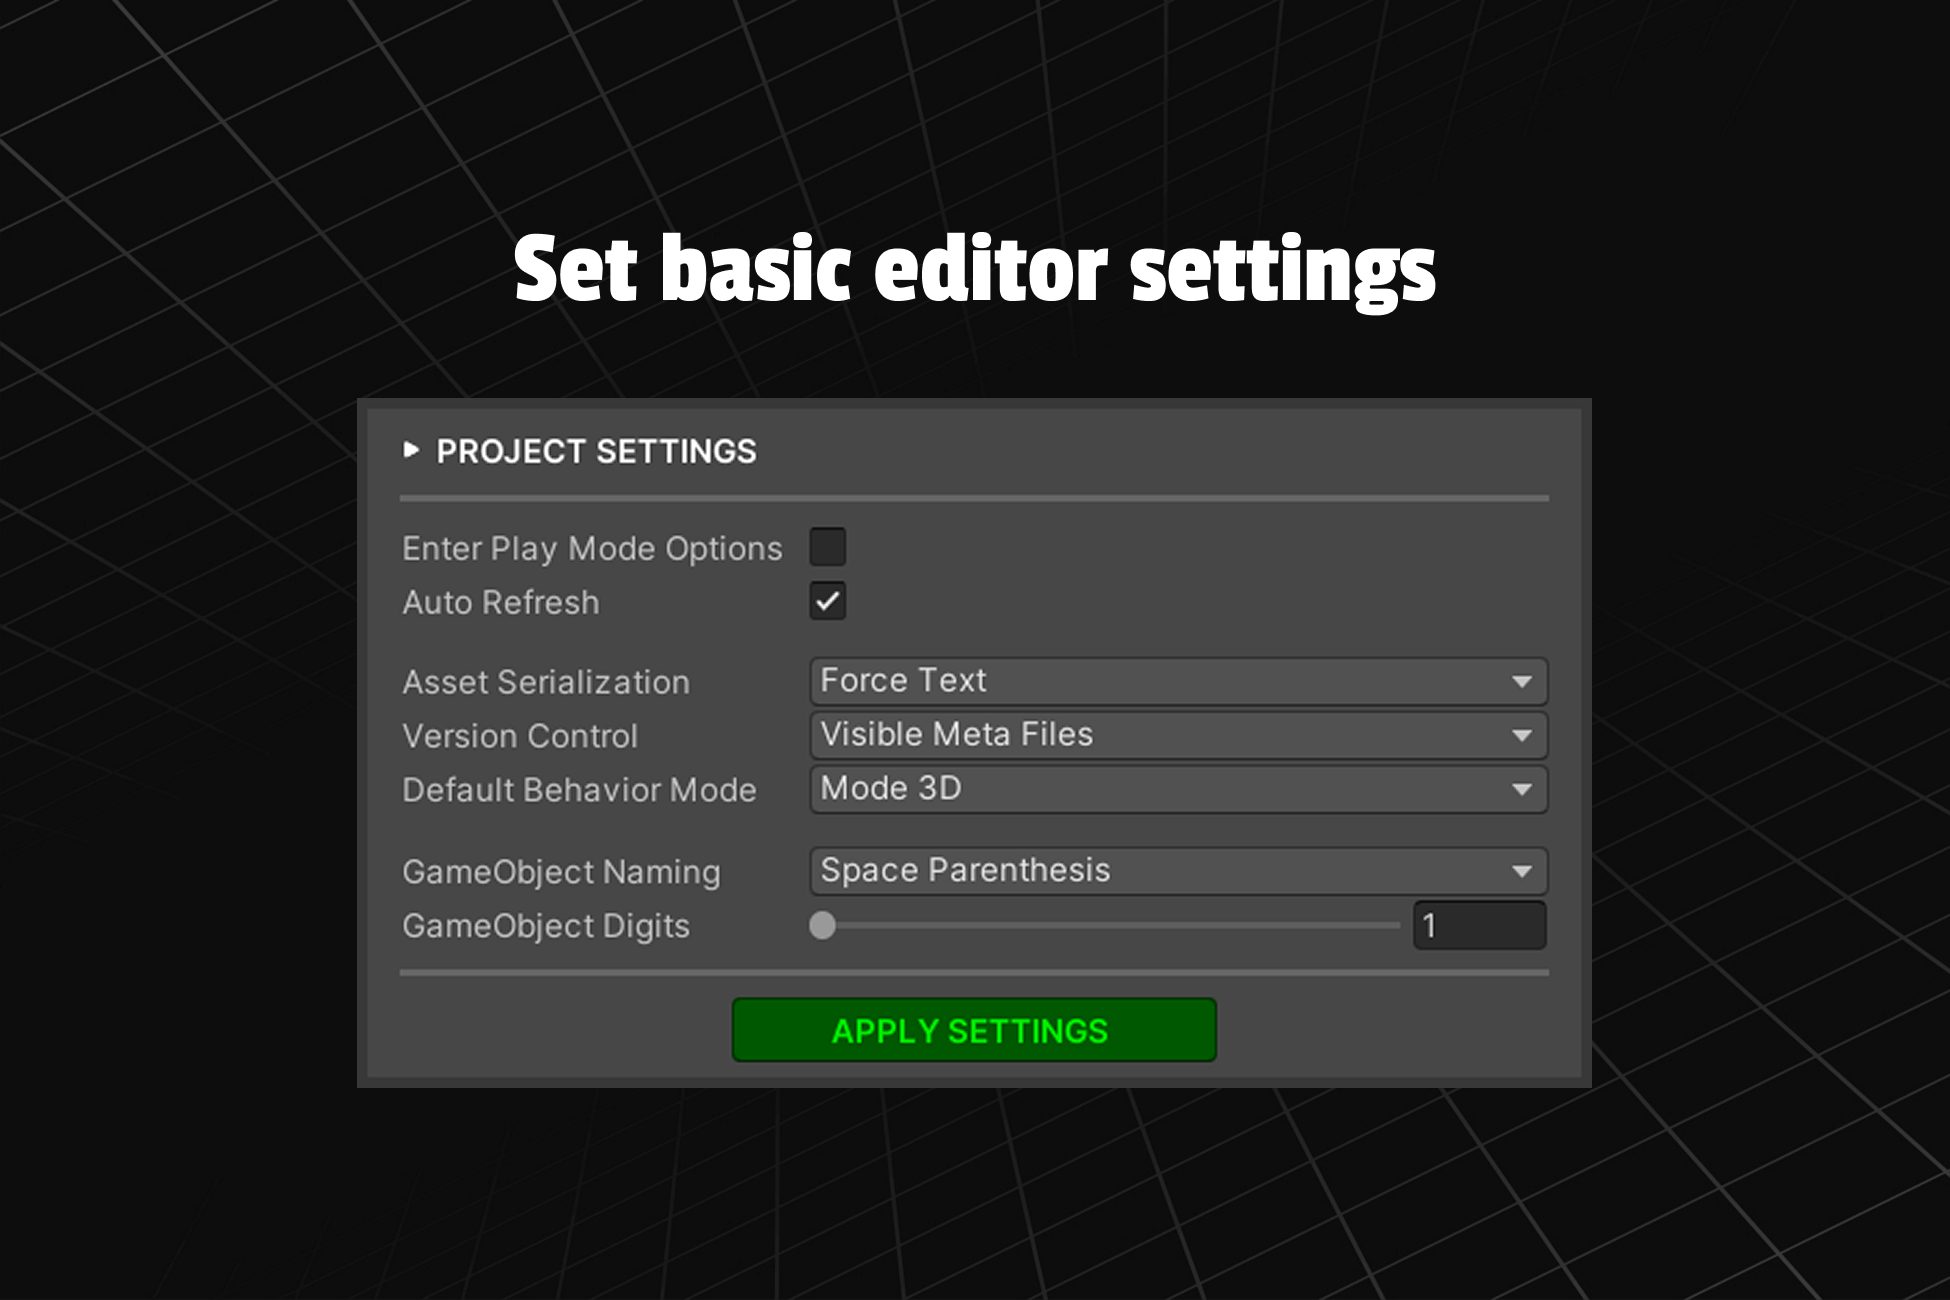
Task: Open the GameObject Naming dropdown
Action: [x=1178, y=871]
